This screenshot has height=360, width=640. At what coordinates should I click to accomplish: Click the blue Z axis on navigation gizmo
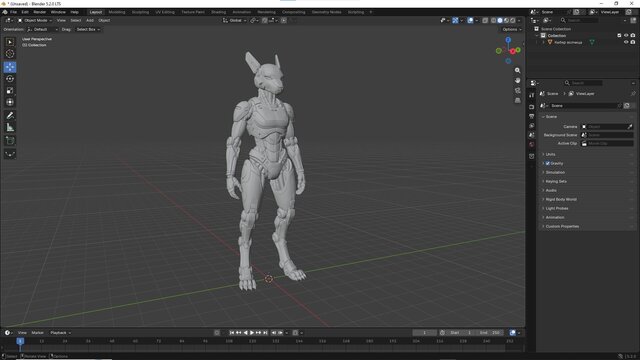click(x=508, y=40)
